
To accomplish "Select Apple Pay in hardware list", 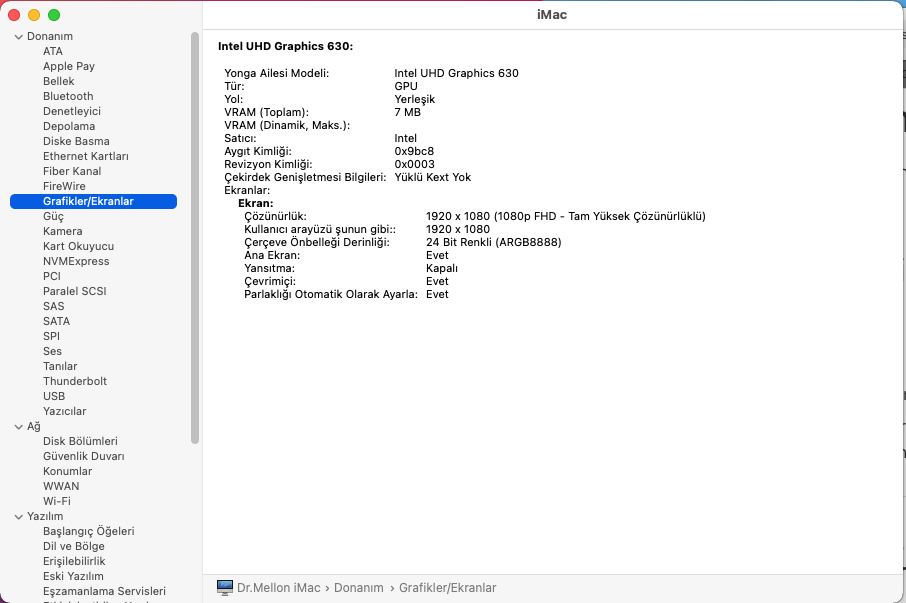I will (x=69, y=67).
